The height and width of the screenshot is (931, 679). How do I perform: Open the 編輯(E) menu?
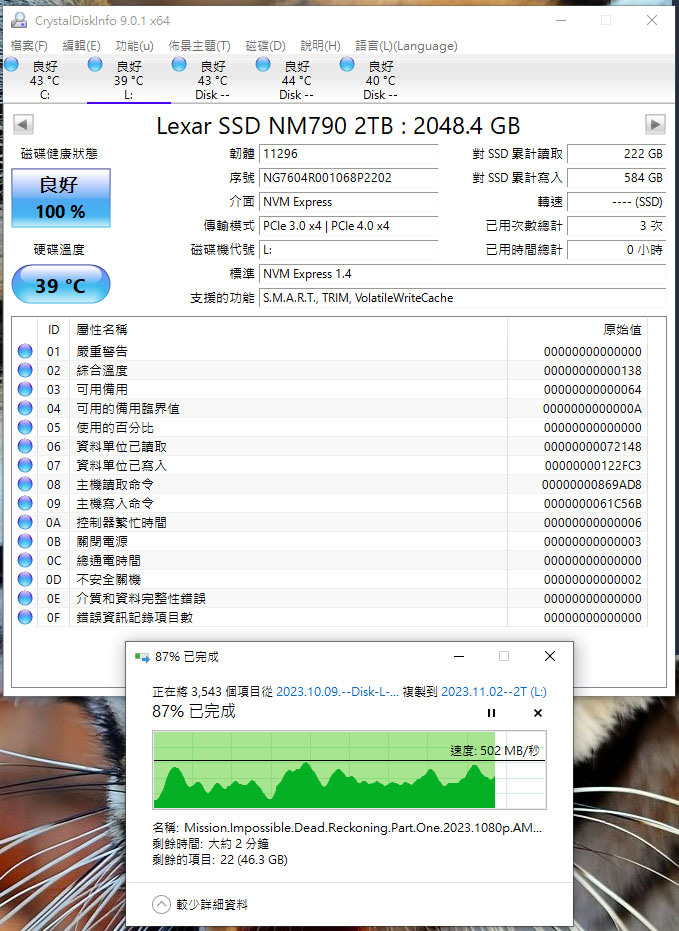[x=81, y=46]
